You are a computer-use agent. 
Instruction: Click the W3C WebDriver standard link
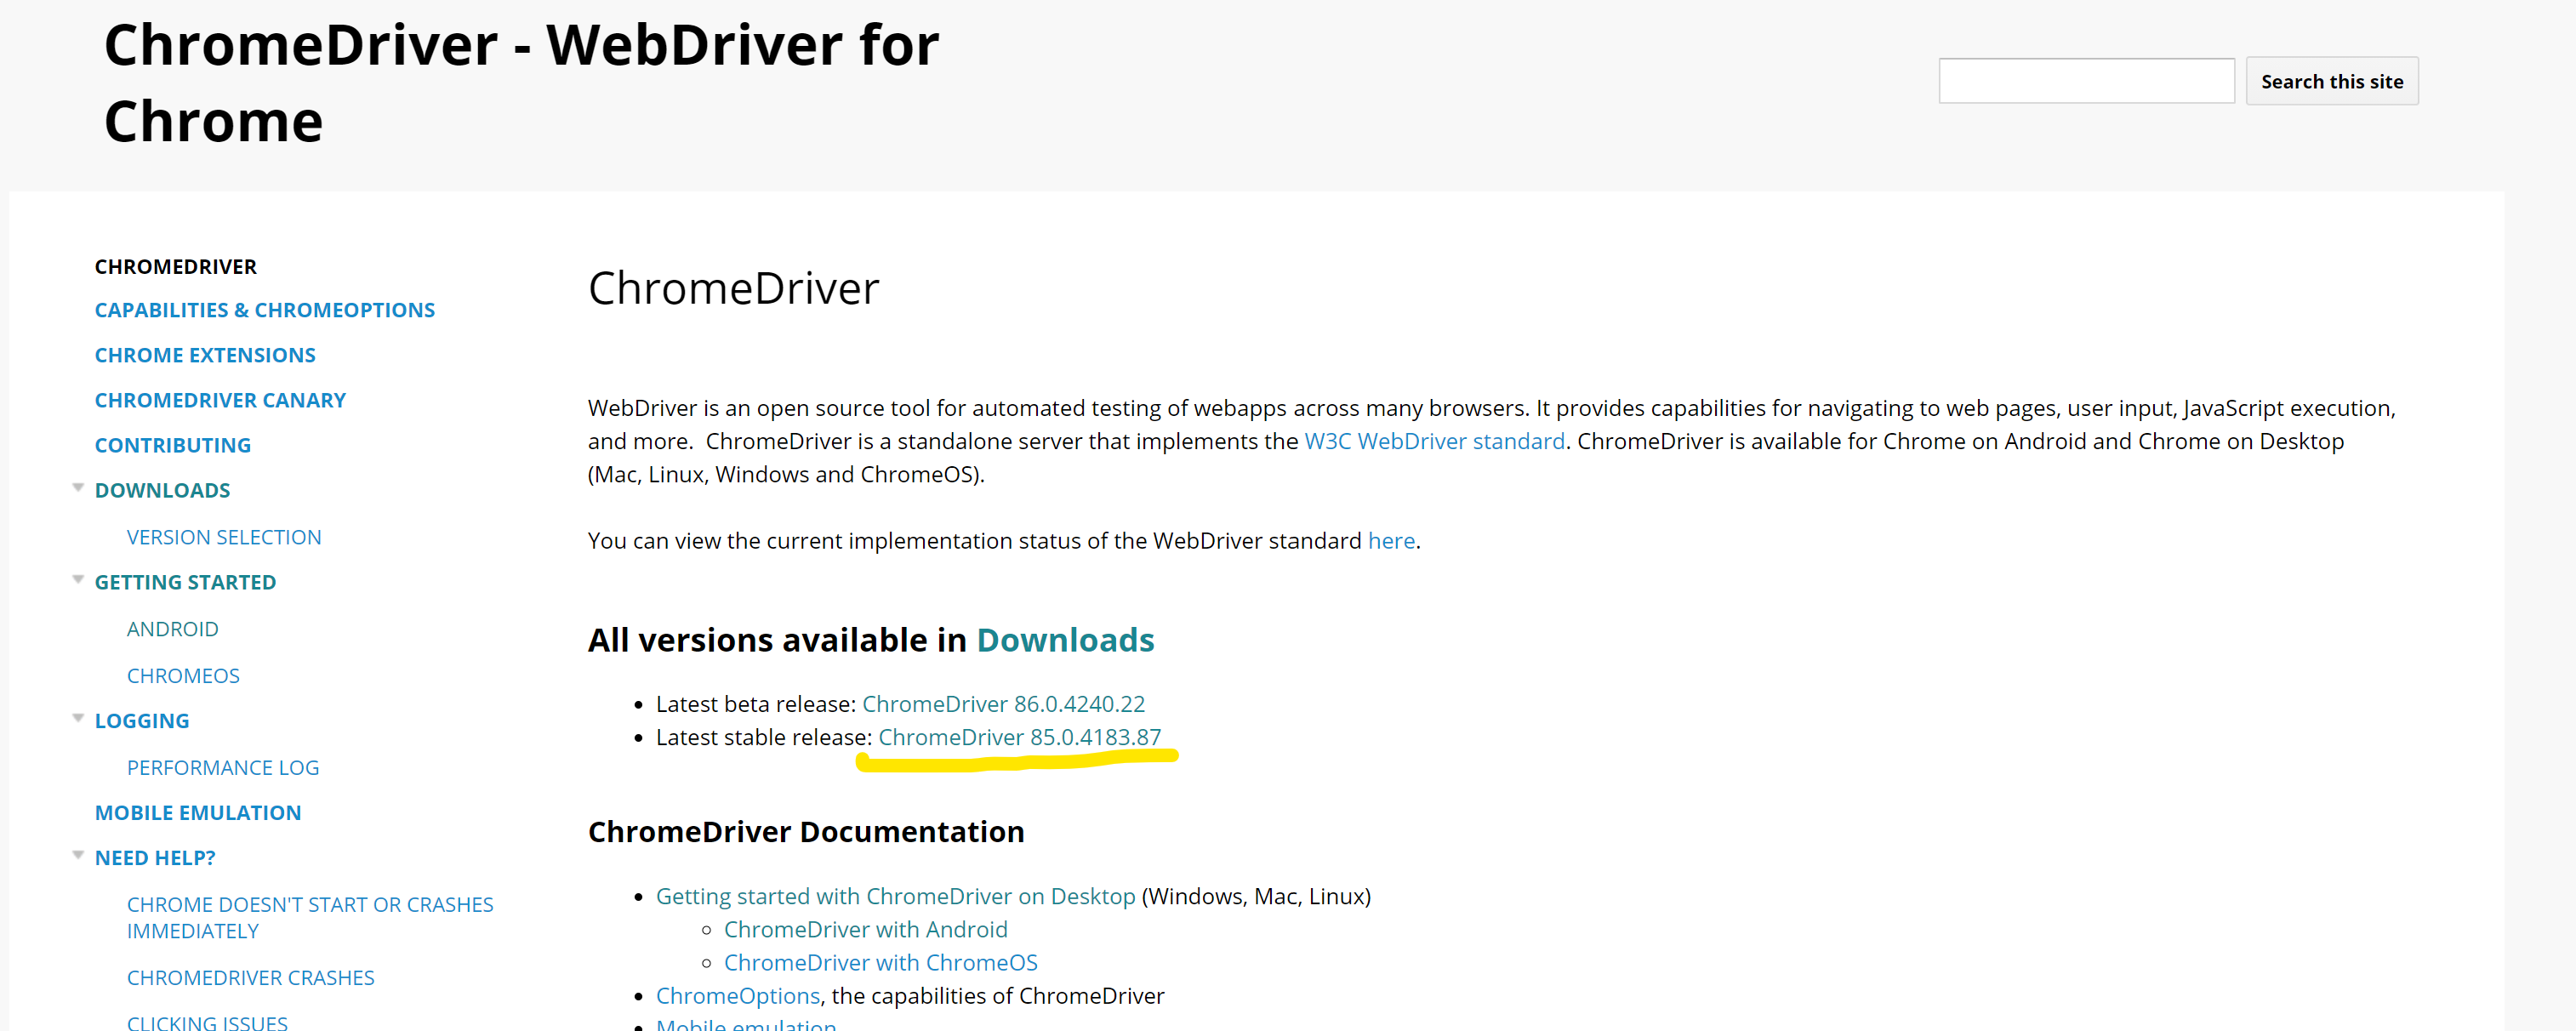point(1434,441)
